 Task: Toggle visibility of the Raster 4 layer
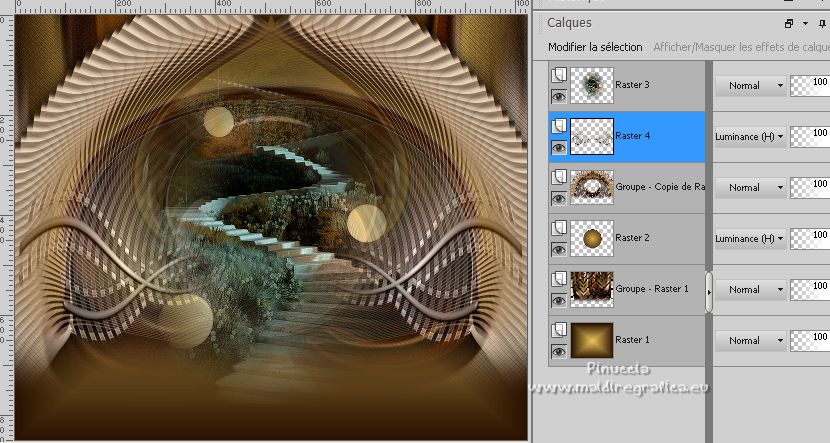[x=559, y=147]
